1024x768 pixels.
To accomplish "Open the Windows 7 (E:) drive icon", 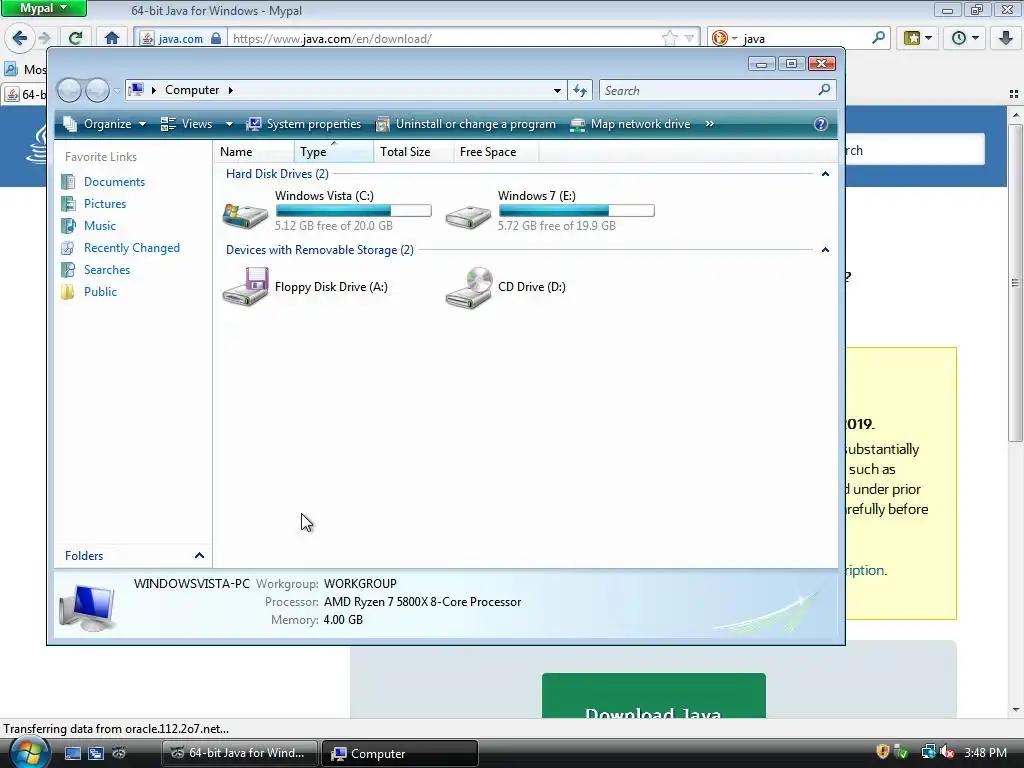I will click(x=468, y=216).
